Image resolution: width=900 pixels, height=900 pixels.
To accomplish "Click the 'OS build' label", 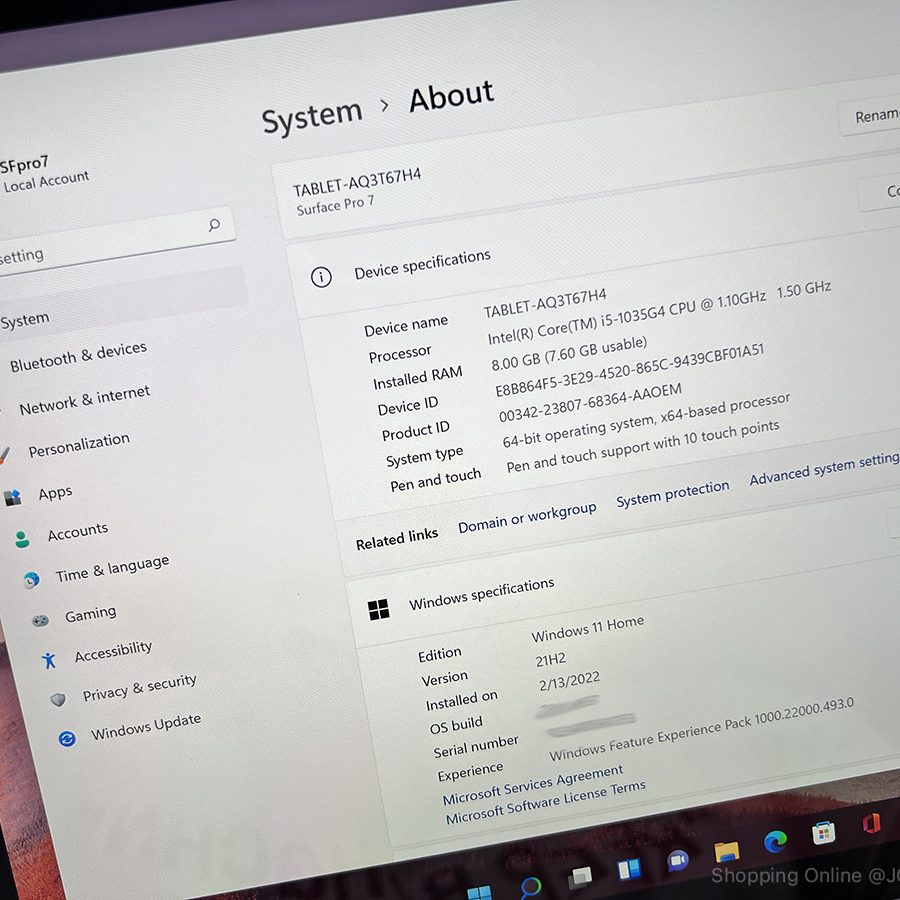I will (456, 726).
